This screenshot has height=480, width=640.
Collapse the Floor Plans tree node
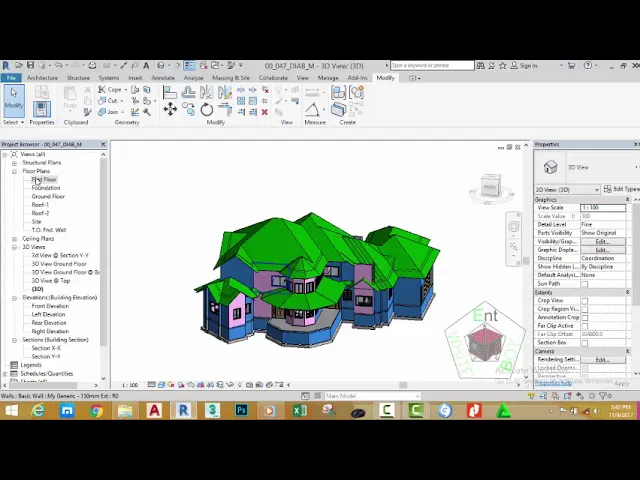click(x=14, y=171)
